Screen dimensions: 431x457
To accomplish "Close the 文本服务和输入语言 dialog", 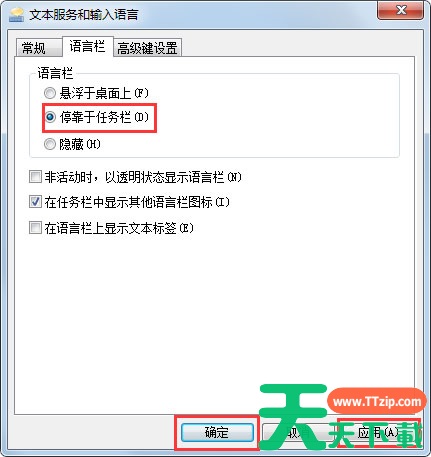I will [x=400, y=10].
